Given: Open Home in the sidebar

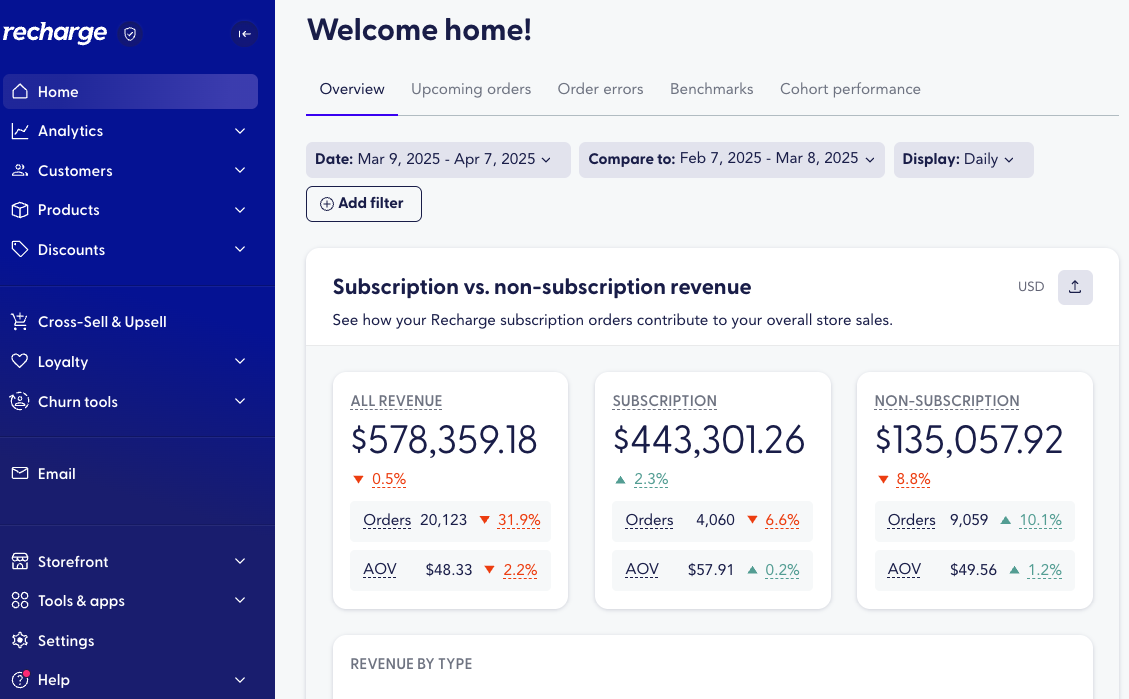Looking at the screenshot, I should [x=130, y=91].
